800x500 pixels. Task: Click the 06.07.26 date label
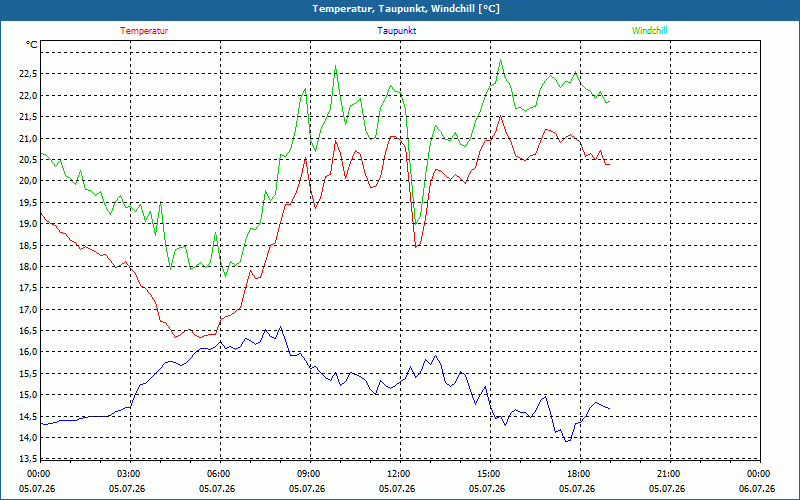pyautogui.click(x=757, y=488)
